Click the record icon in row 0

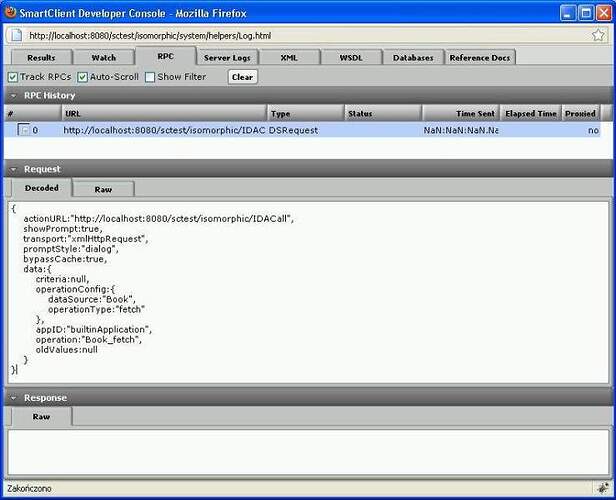(x=24, y=130)
